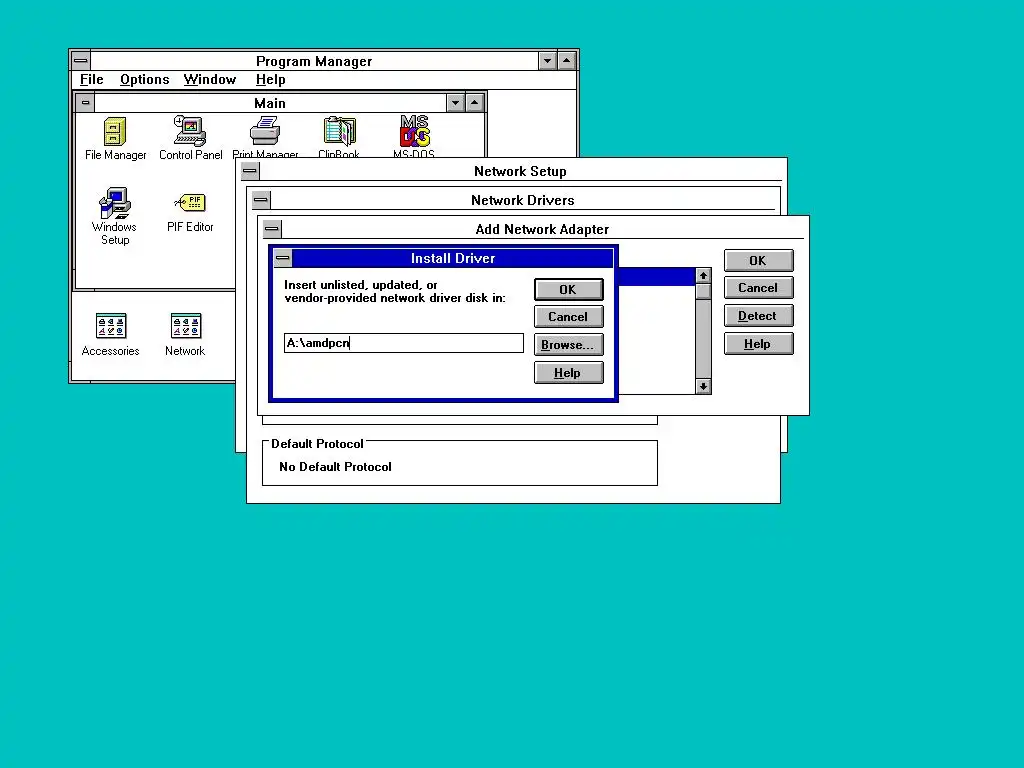Open Add Network Adapter control menu box

[x=272, y=229]
